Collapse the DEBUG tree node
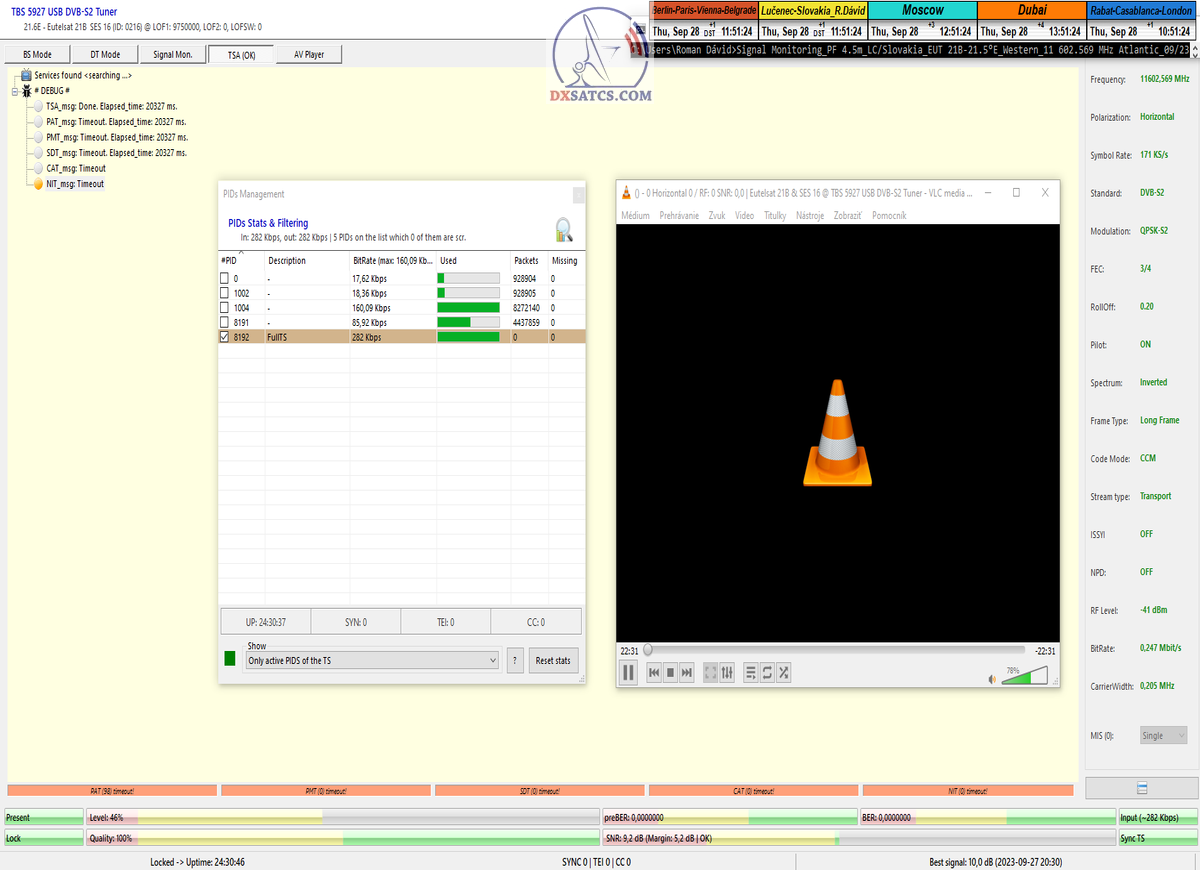 (x=15, y=91)
